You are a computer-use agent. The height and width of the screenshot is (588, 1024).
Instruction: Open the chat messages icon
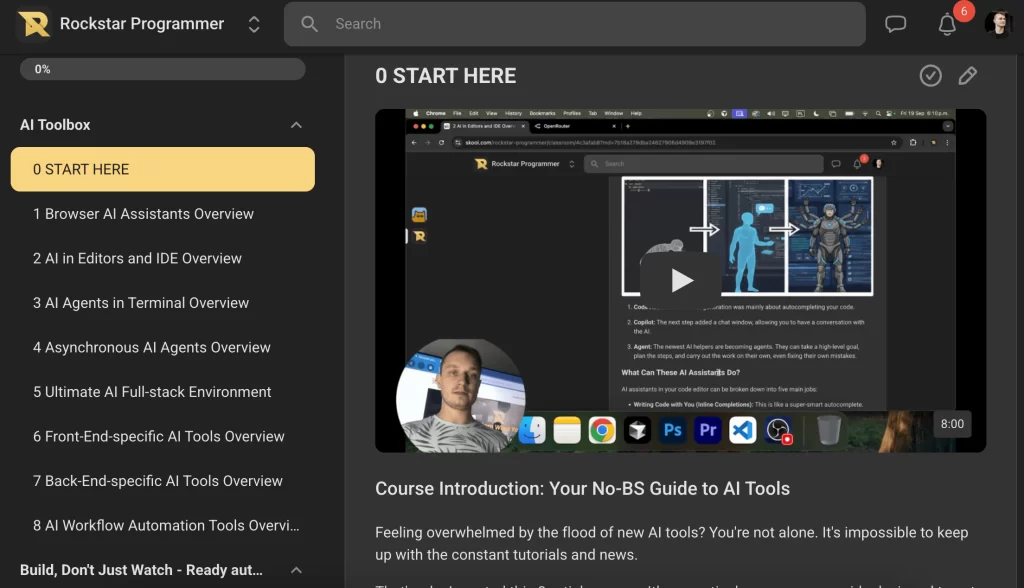[895, 24]
